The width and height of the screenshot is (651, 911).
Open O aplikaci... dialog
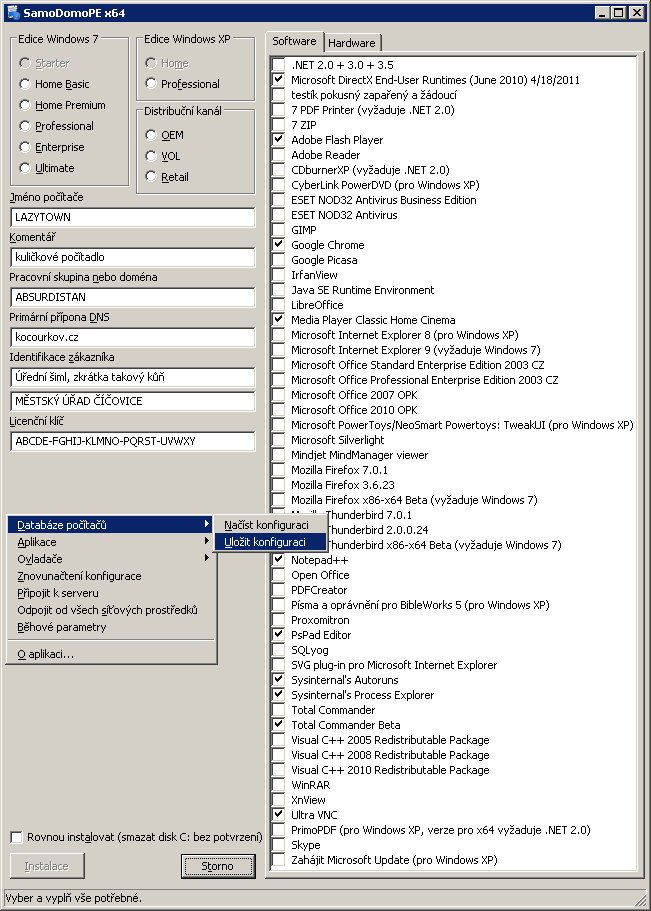(x=111, y=654)
